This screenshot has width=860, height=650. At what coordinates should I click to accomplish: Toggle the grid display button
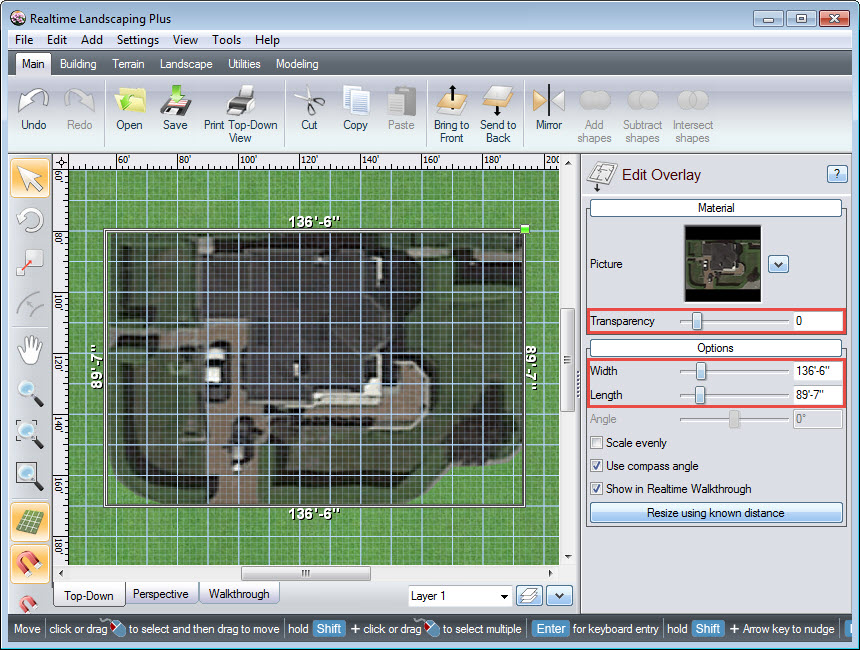click(x=30, y=522)
